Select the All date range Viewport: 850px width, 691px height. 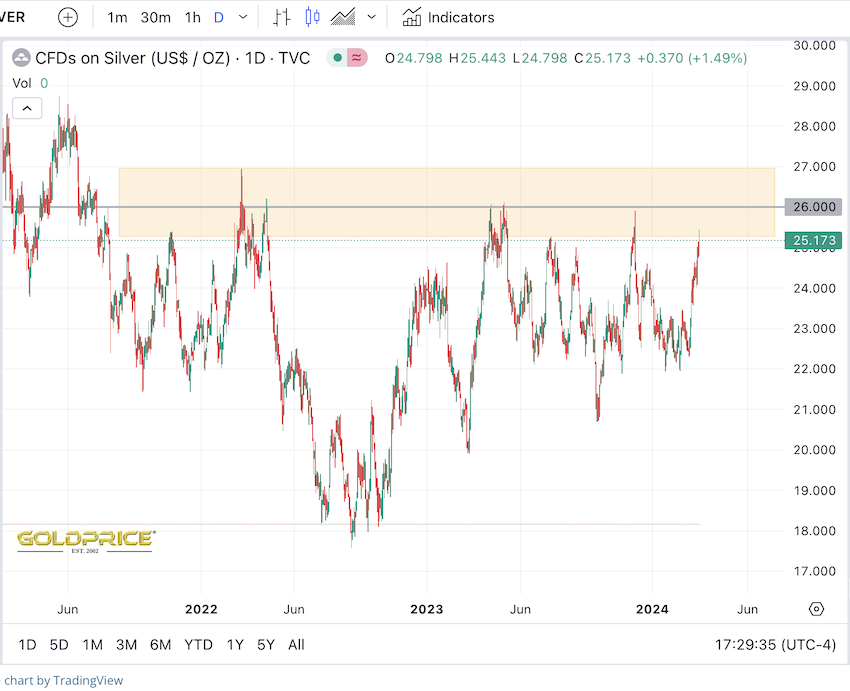point(296,645)
